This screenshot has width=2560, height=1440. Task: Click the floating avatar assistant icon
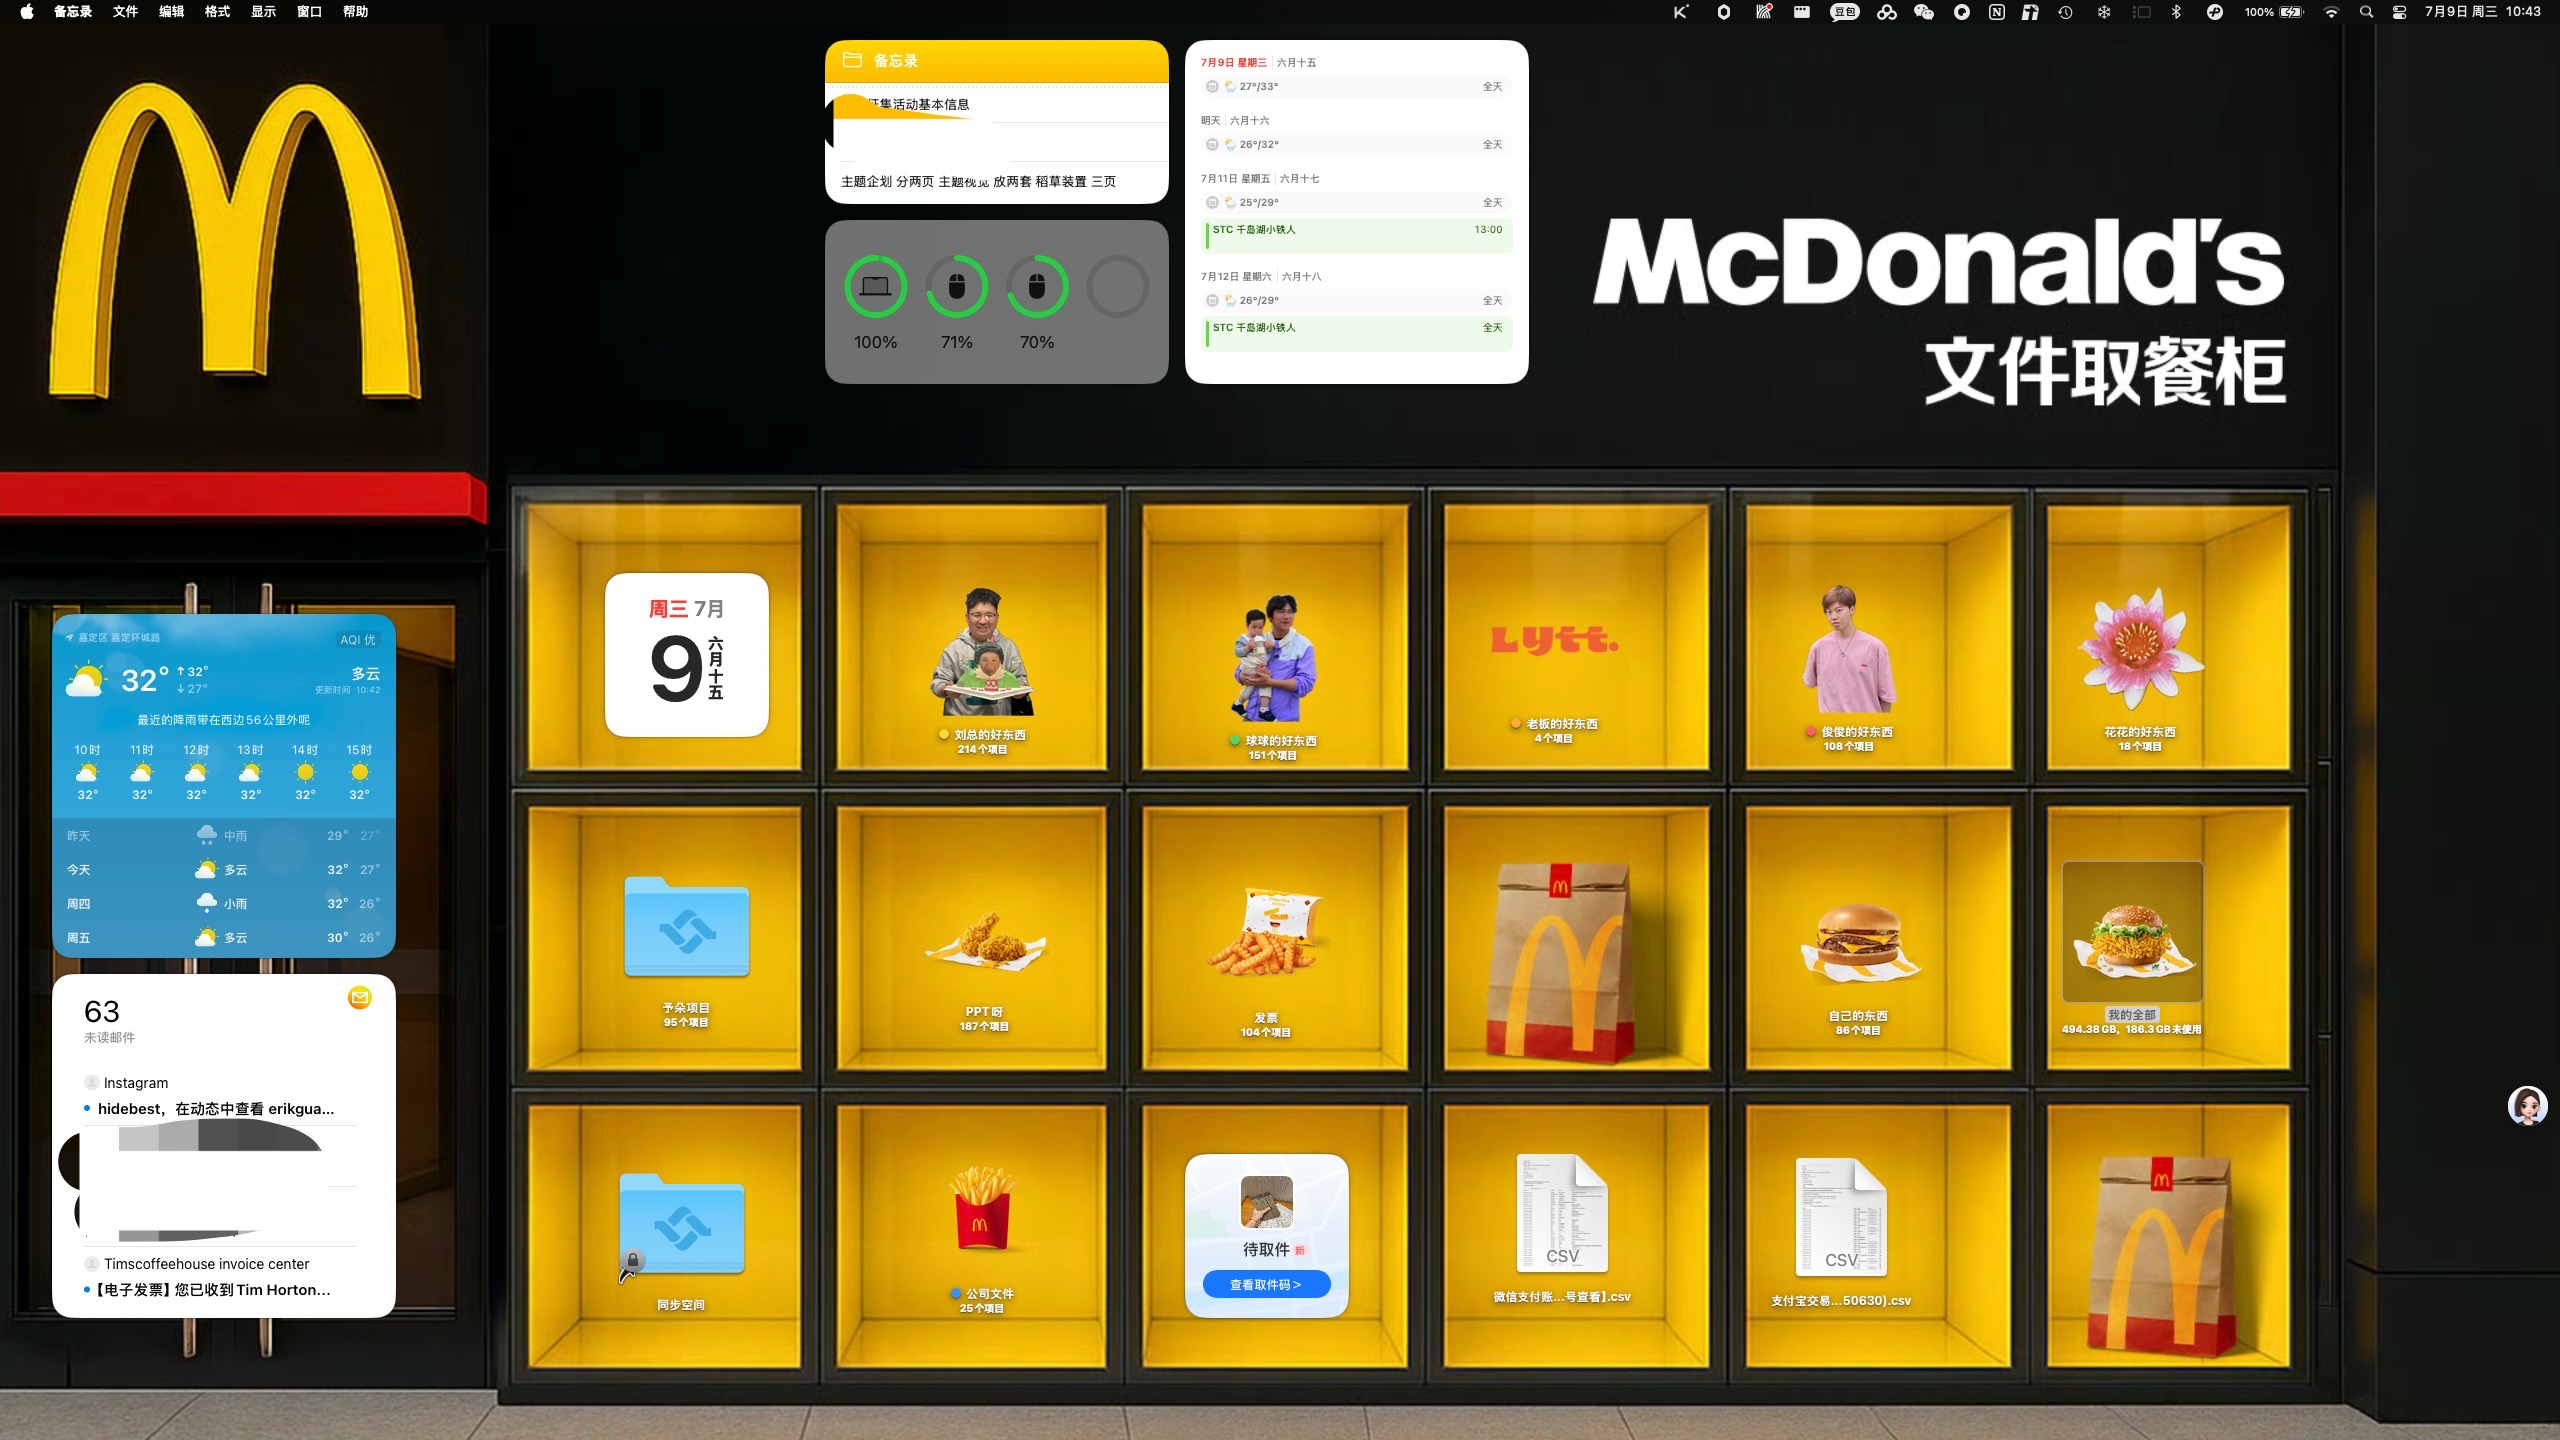2527,1105
